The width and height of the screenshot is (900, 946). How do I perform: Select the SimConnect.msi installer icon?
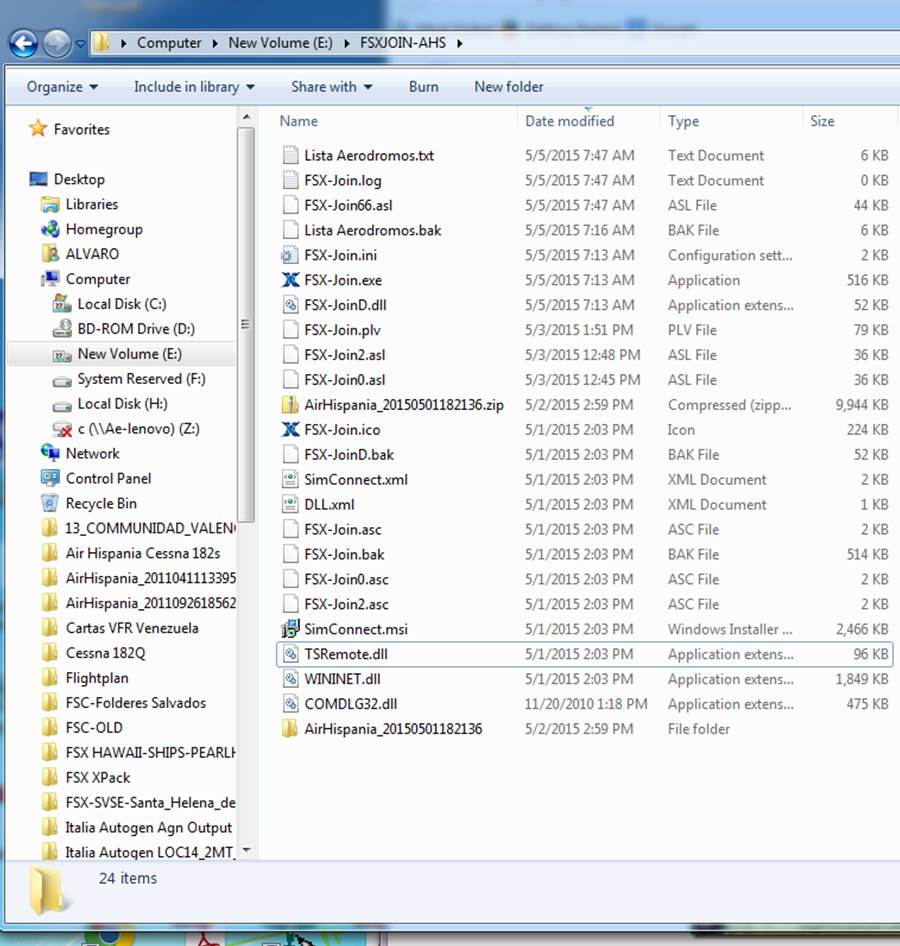(x=290, y=629)
